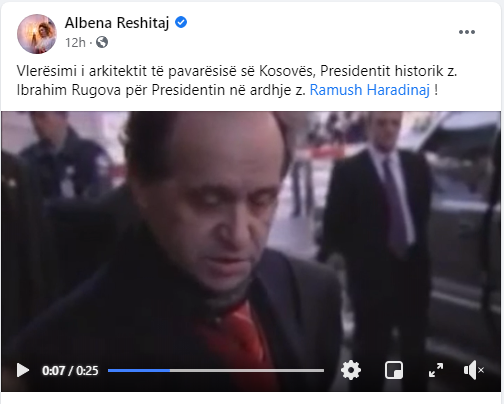Click the blue verified badge
Viewport: 504px width, 404px height.
(x=181, y=22)
